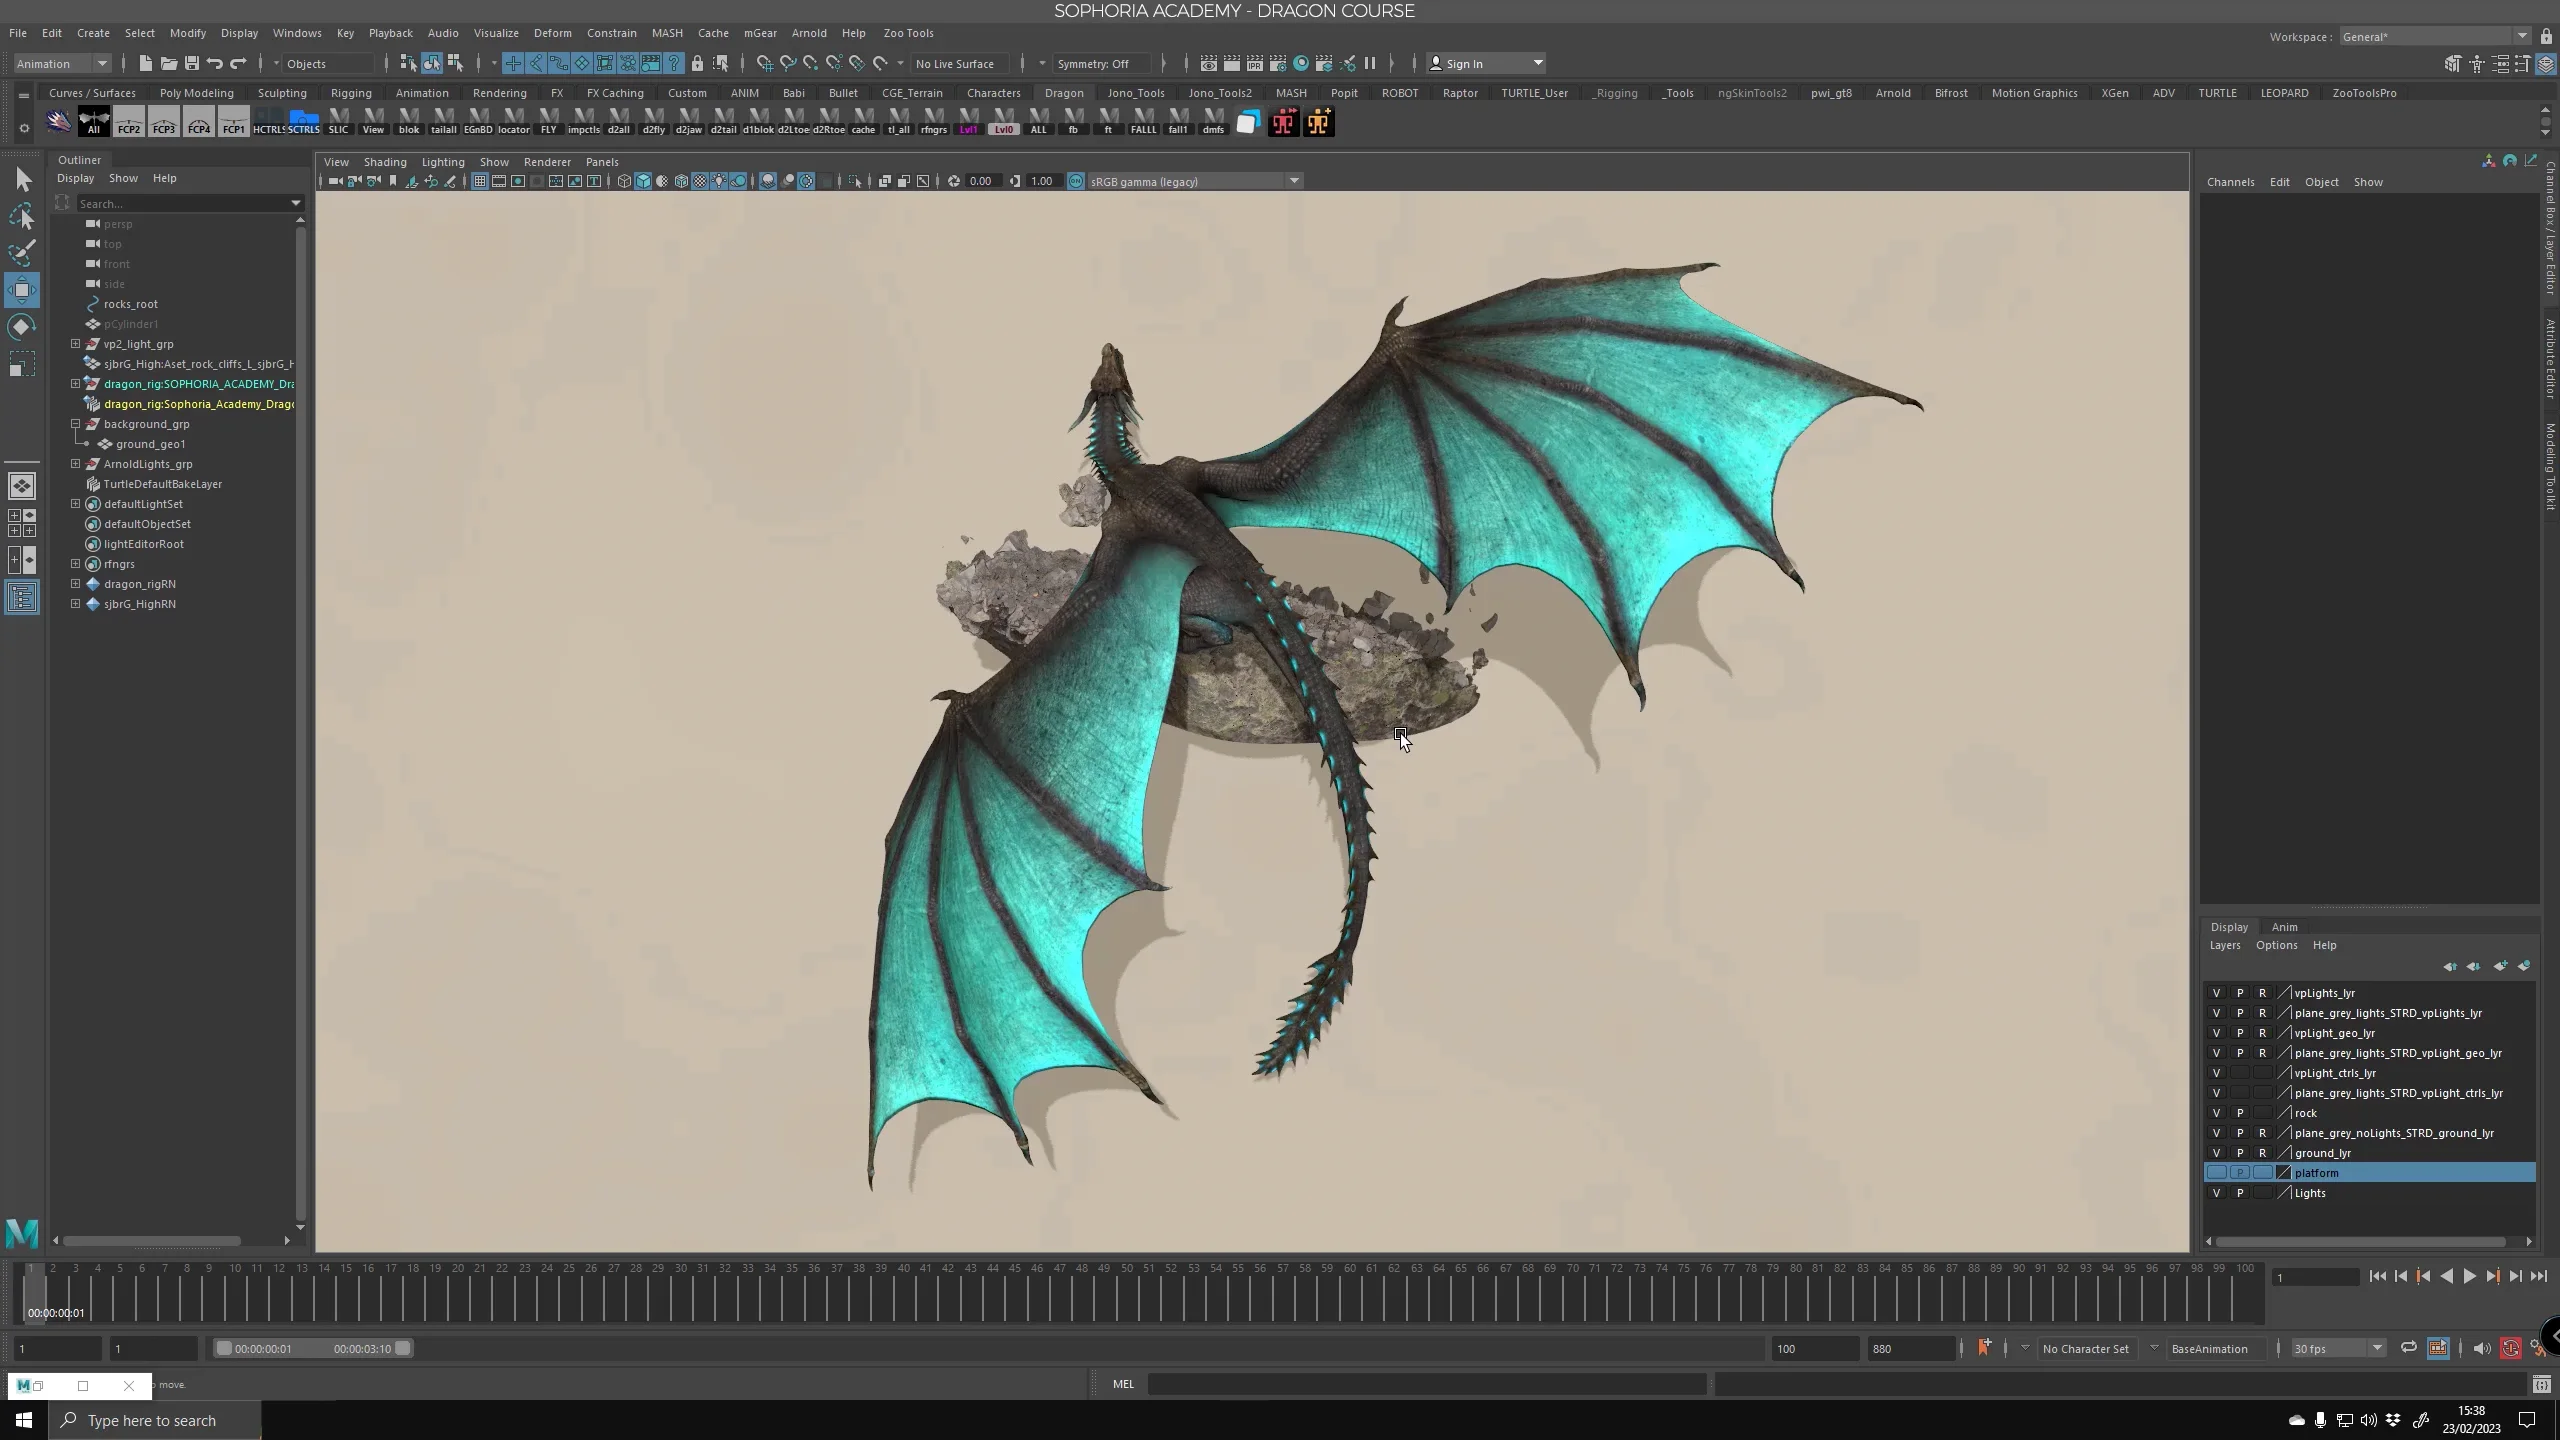Toggle audio speaker icon in range bar

click(2481, 1348)
